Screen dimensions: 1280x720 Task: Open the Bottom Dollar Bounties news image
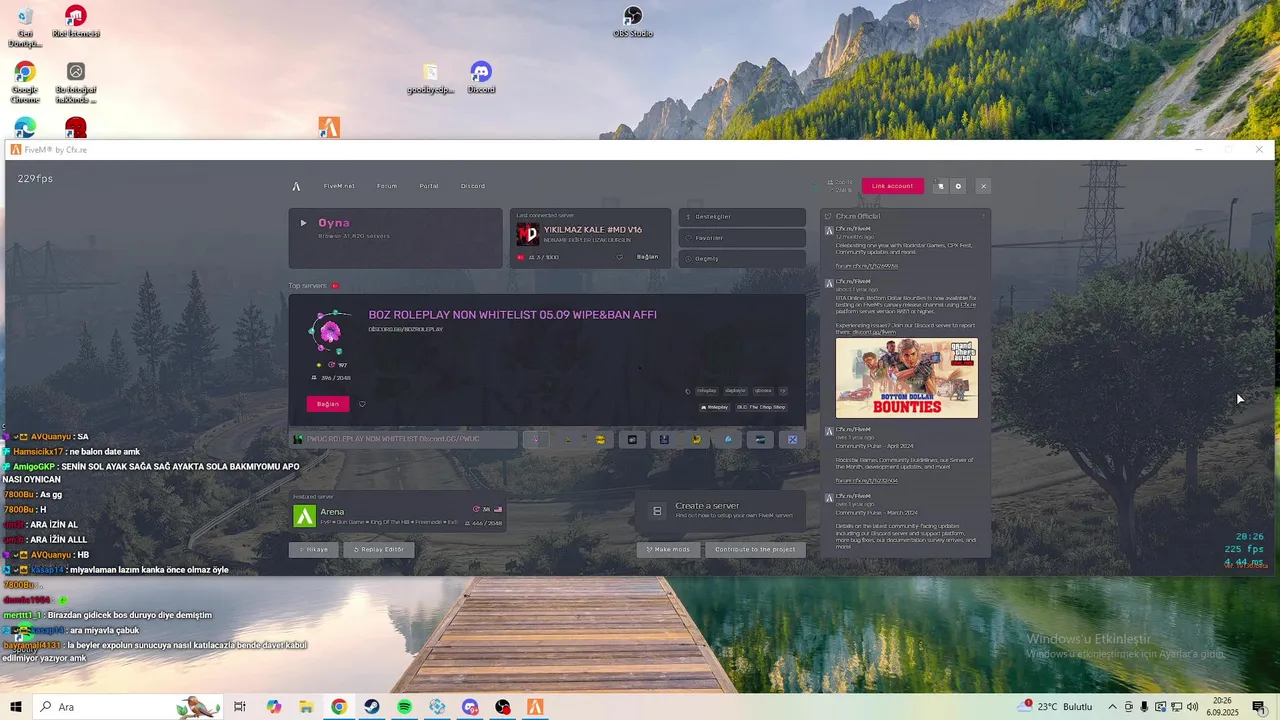click(907, 378)
